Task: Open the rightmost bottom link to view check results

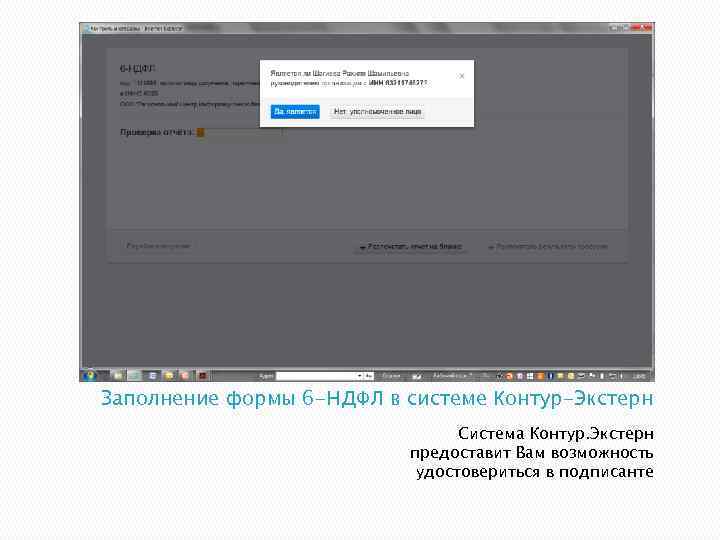Action: (x=548, y=247)
